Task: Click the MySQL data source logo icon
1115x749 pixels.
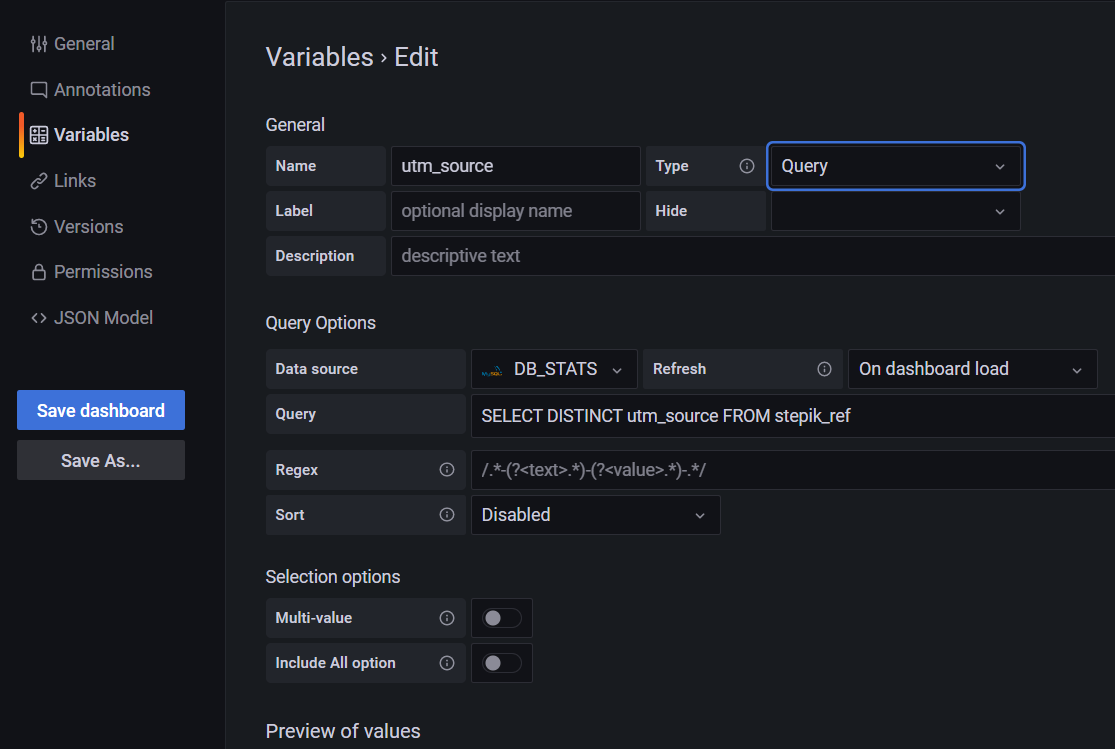Action: tap(491, 371)
